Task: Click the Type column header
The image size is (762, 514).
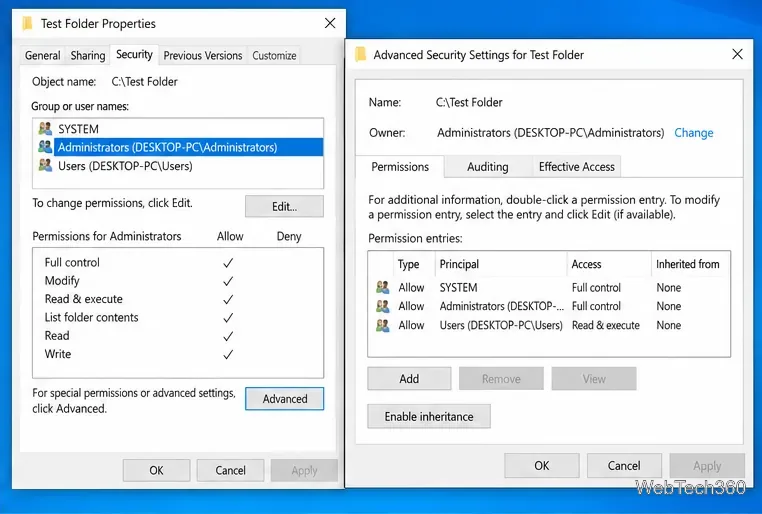Action: pos(414,264)
